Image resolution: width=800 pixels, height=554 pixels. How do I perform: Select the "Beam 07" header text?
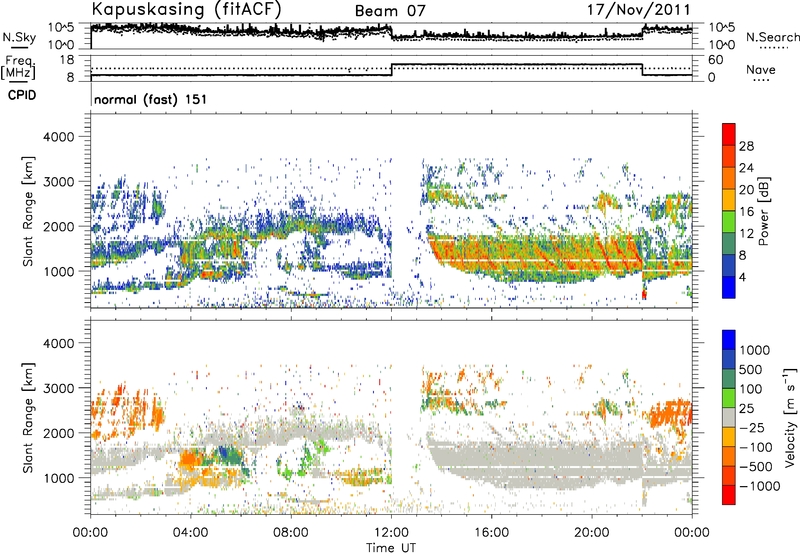tap(390, 11)
